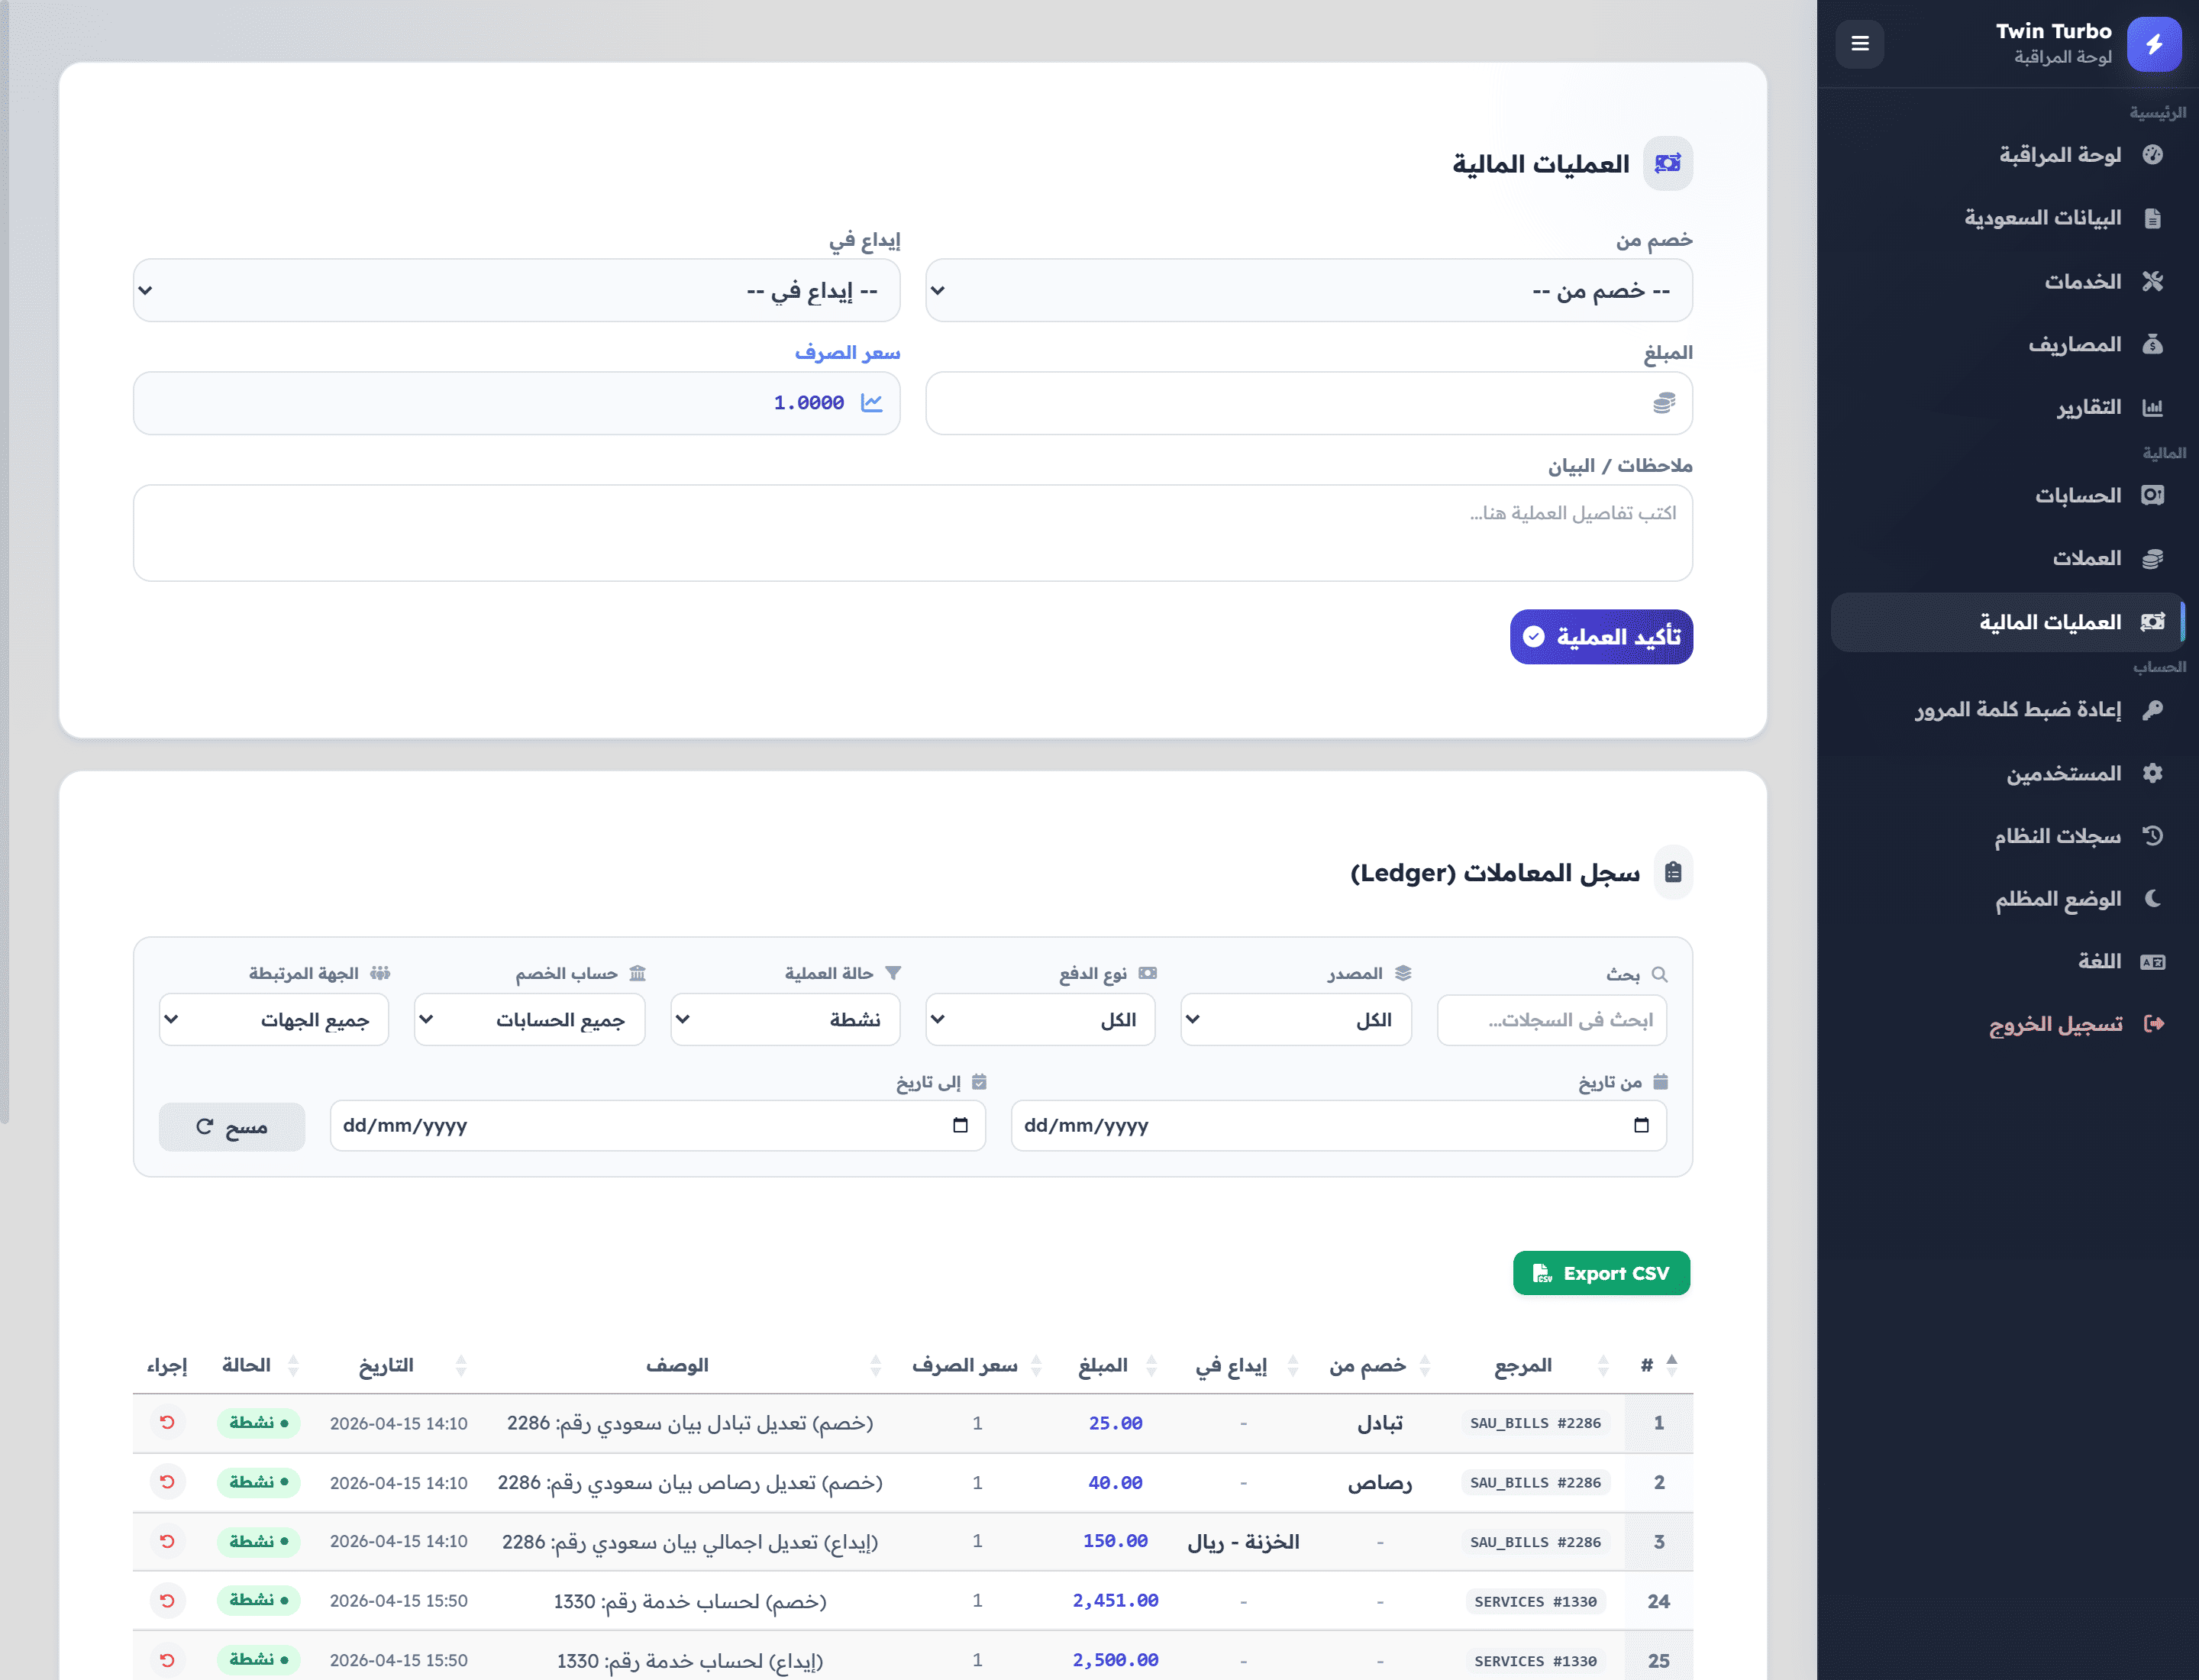The image size is (2199, 1680).
Task: Open لوحة المراقبة dashboard from sidebar
Action: (x=2008, y=155)
